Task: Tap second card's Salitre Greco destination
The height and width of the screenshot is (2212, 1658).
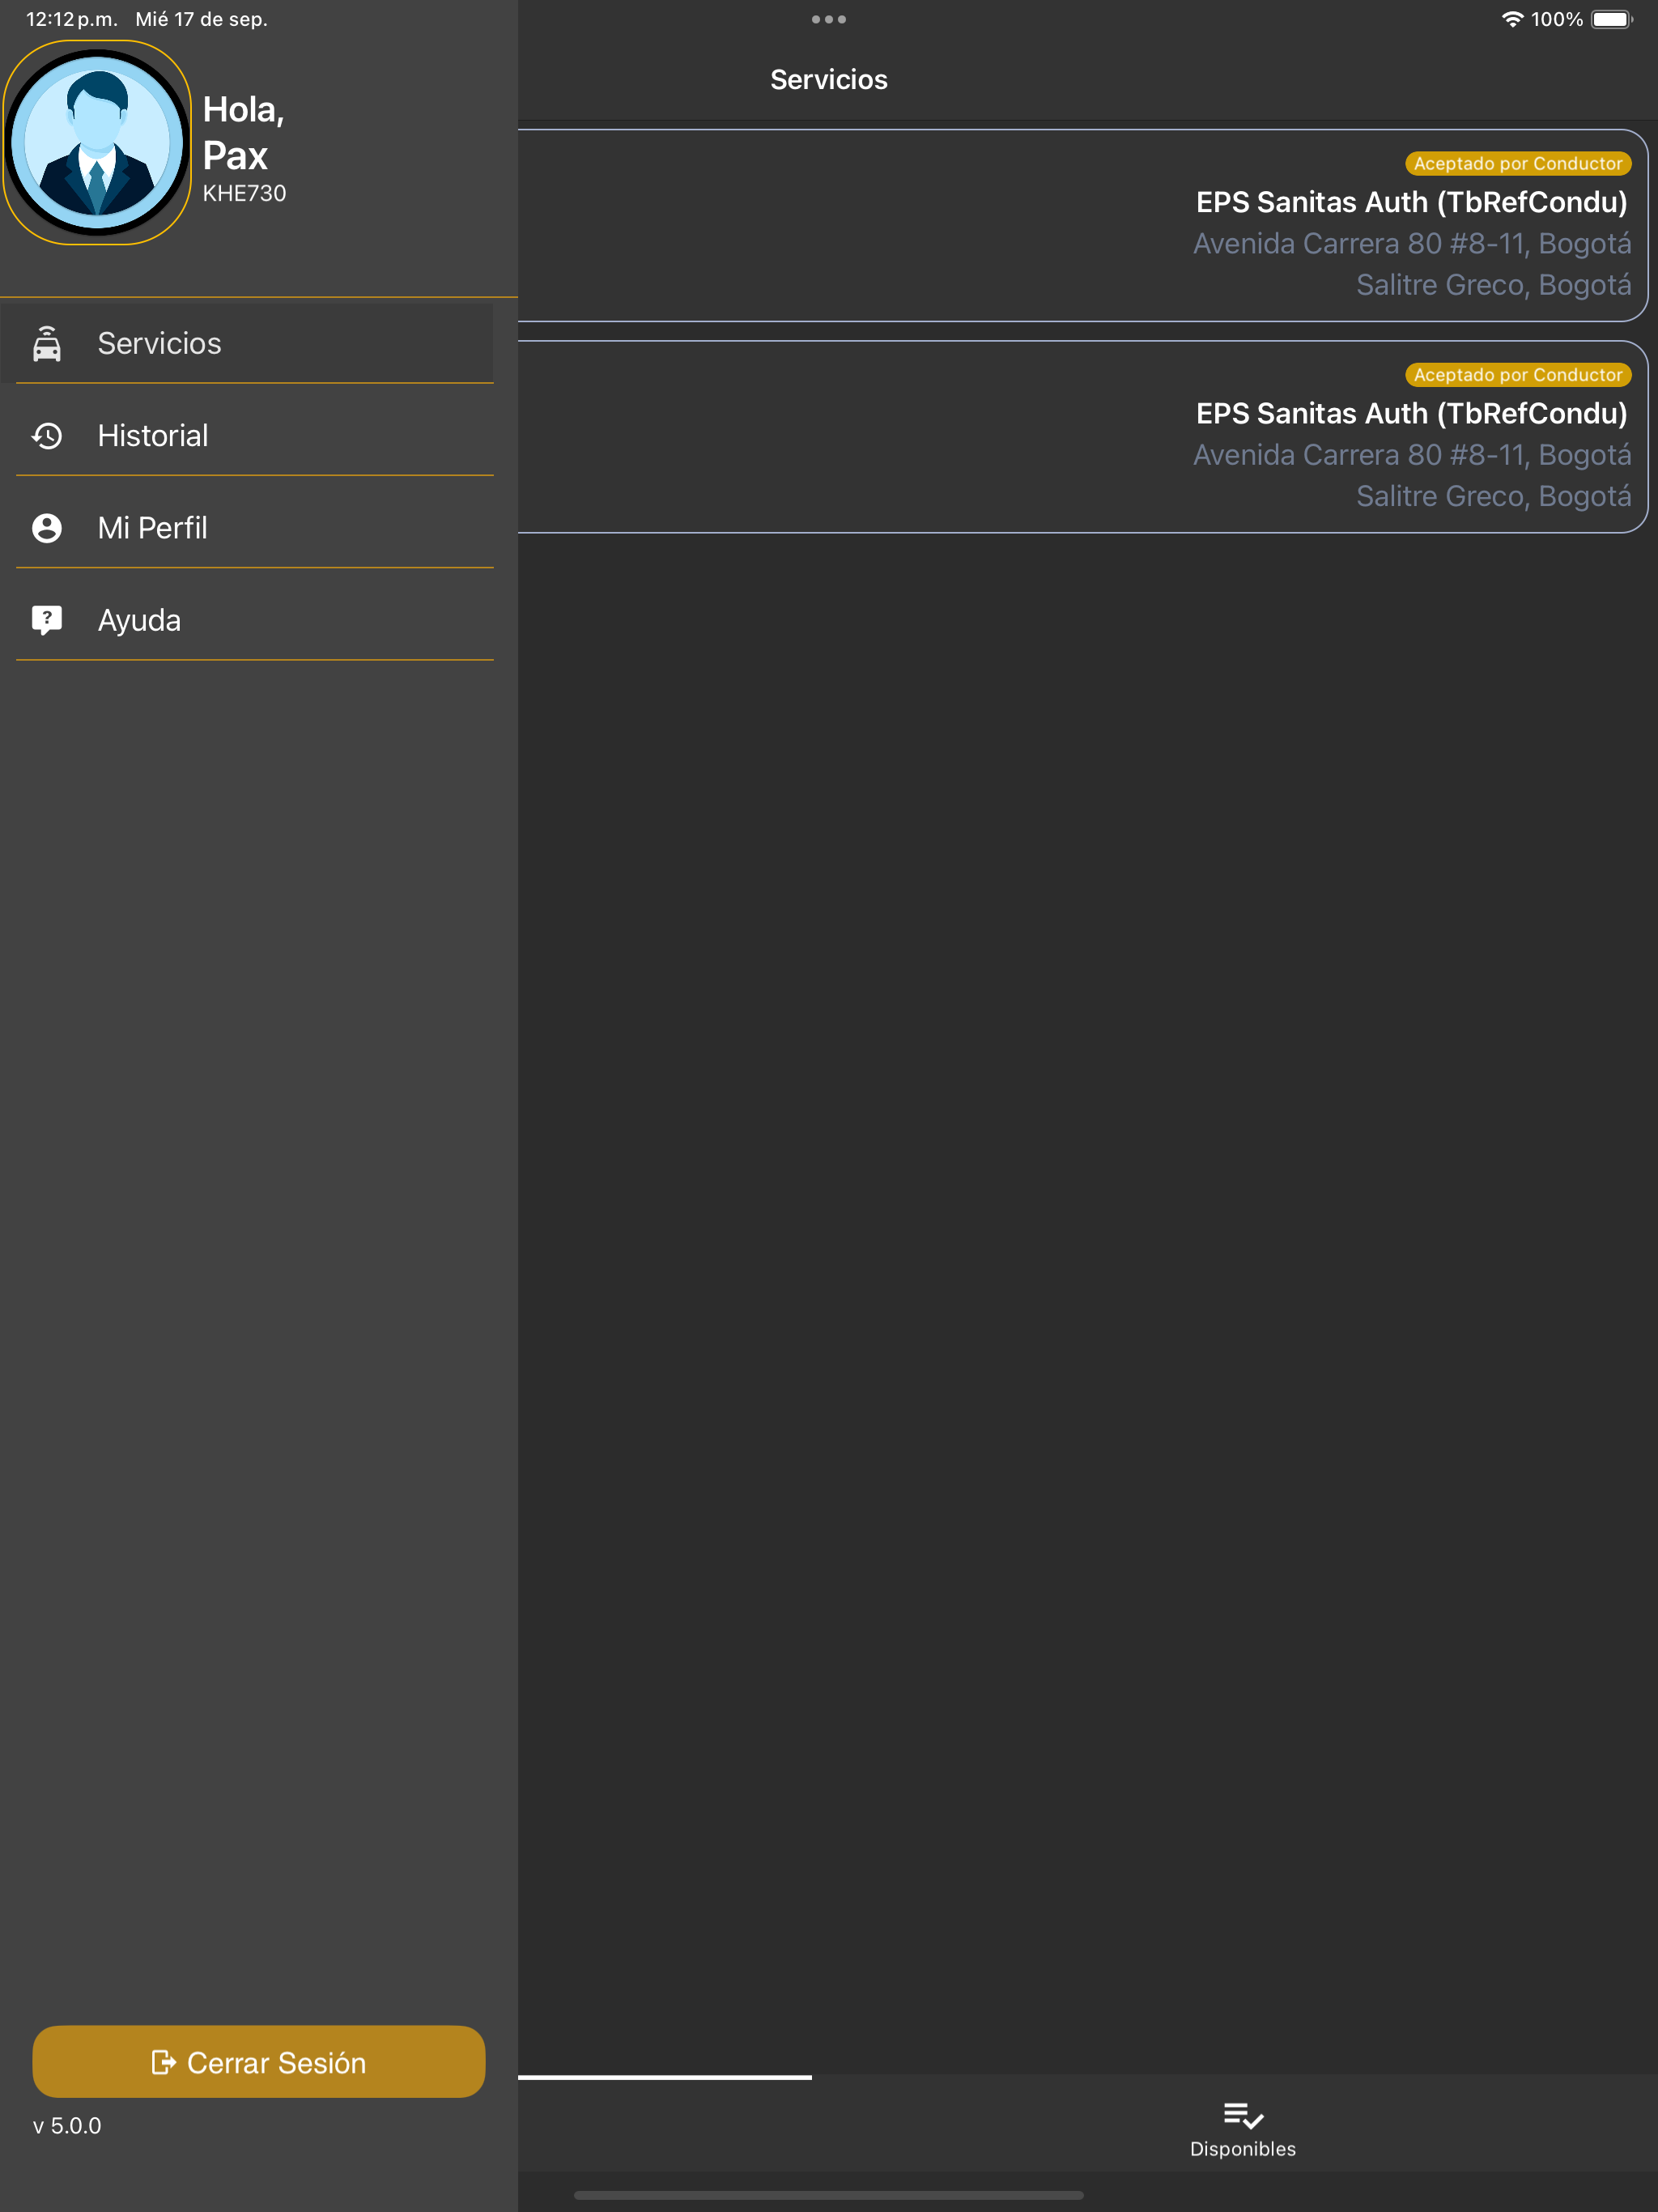Action: coord(1494,496)
